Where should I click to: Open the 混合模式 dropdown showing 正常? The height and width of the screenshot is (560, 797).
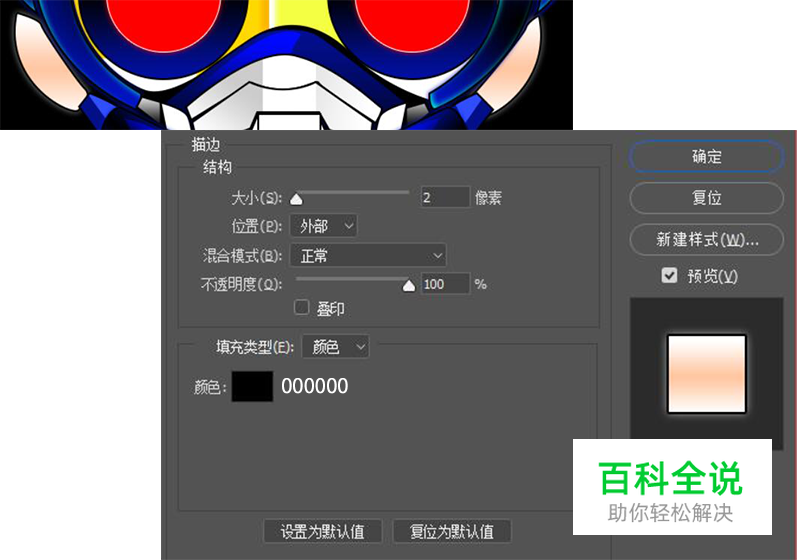pos(368,255)
